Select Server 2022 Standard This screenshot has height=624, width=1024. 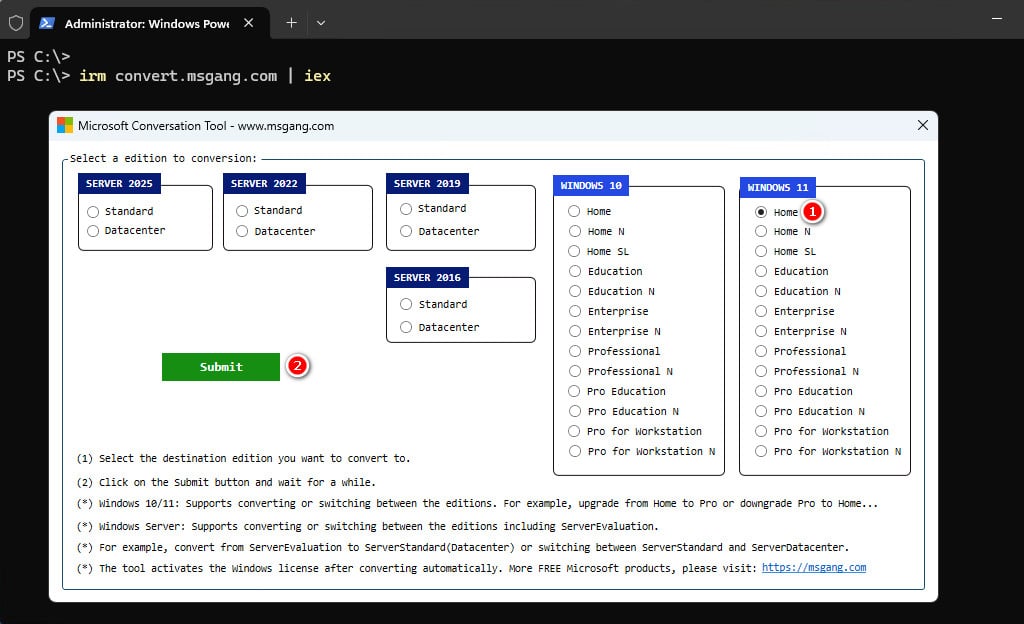coord(269,210)
